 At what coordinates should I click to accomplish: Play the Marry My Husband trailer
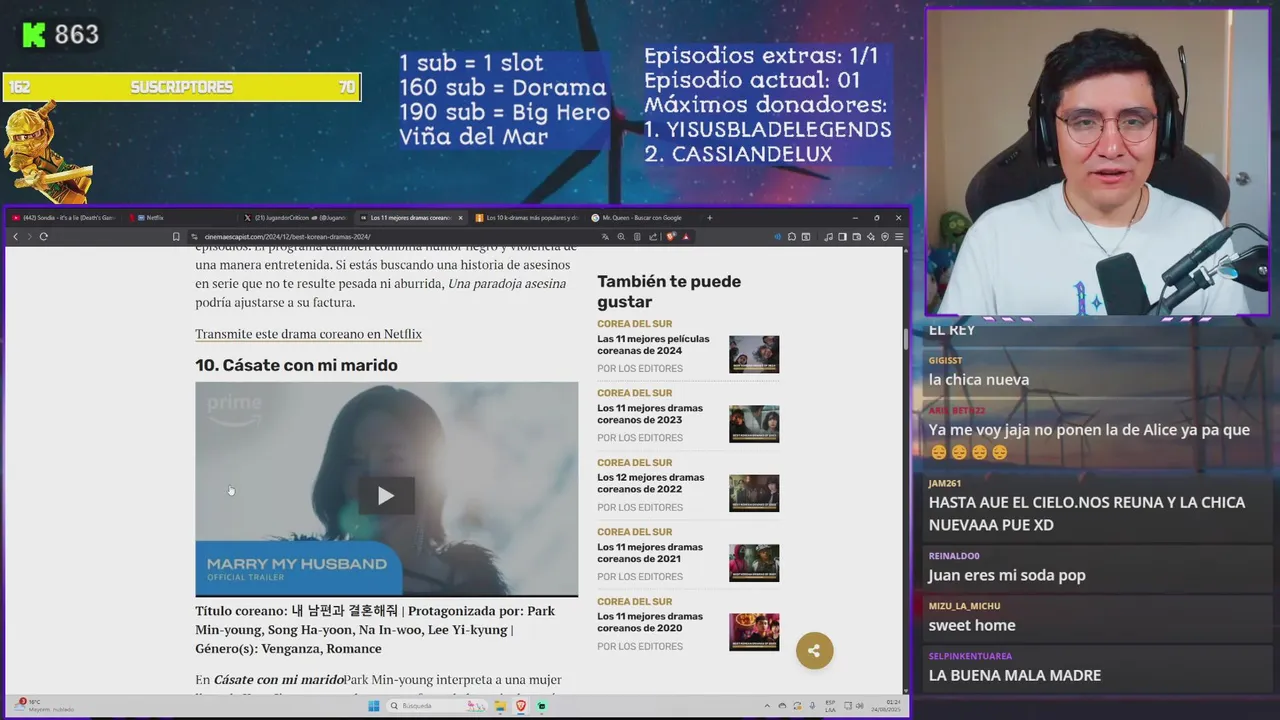(386, 495)
